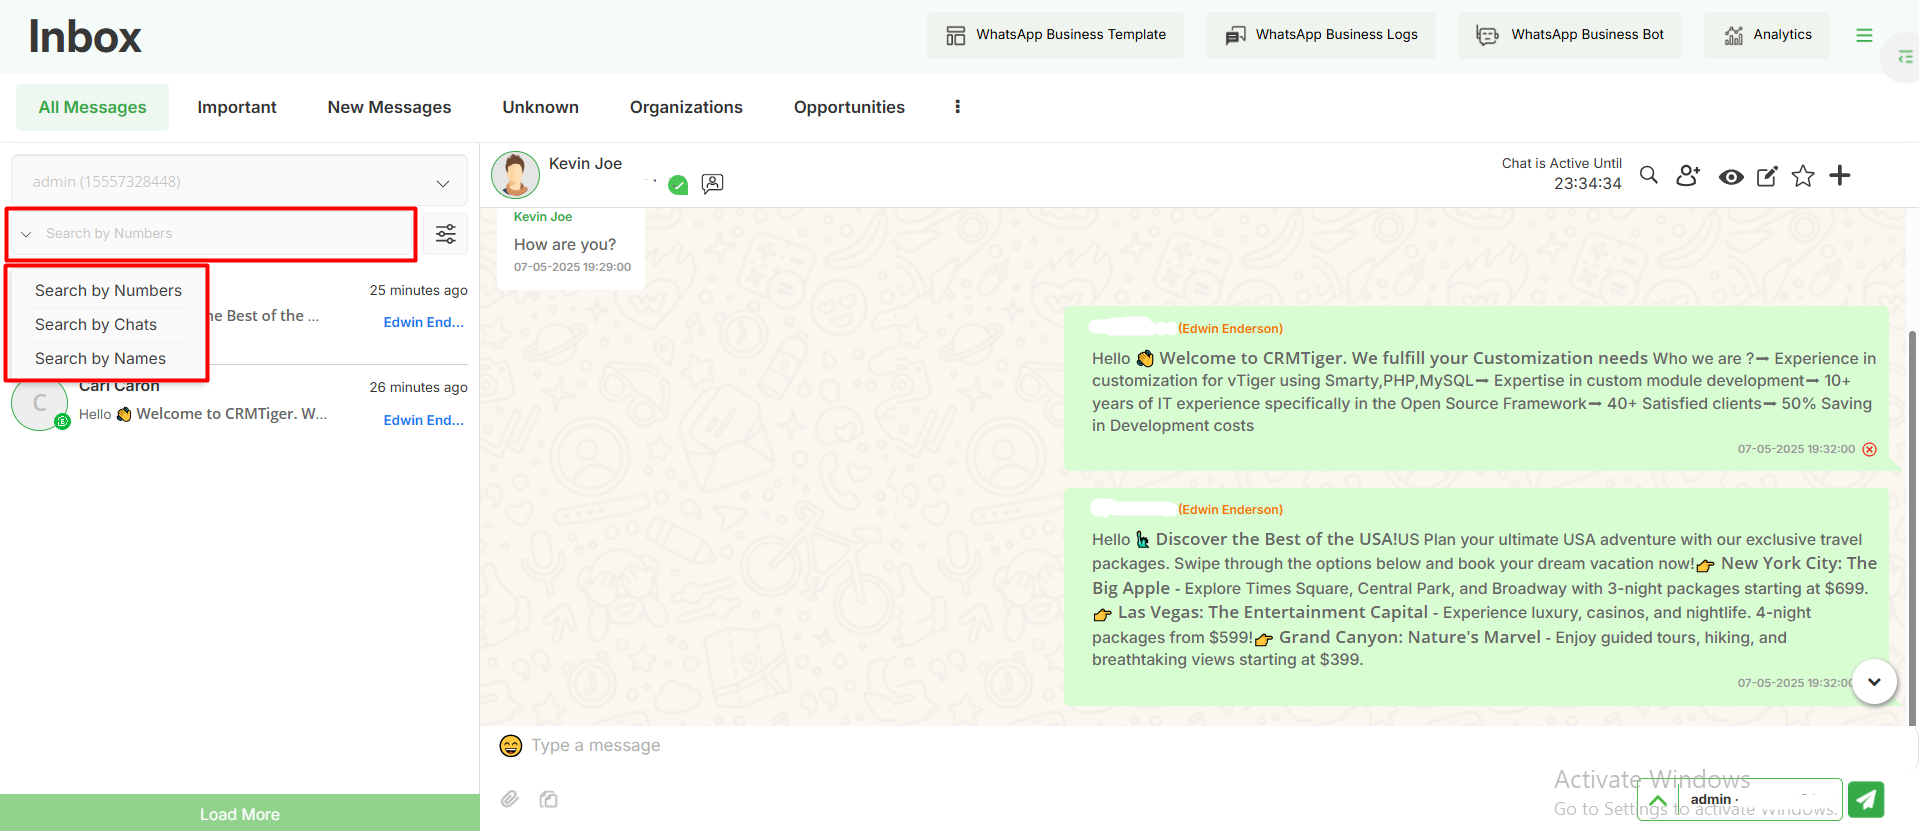1919x831 pixels.
Task: Click the Chat is Active Until timer
Action: pos(1561,174)
